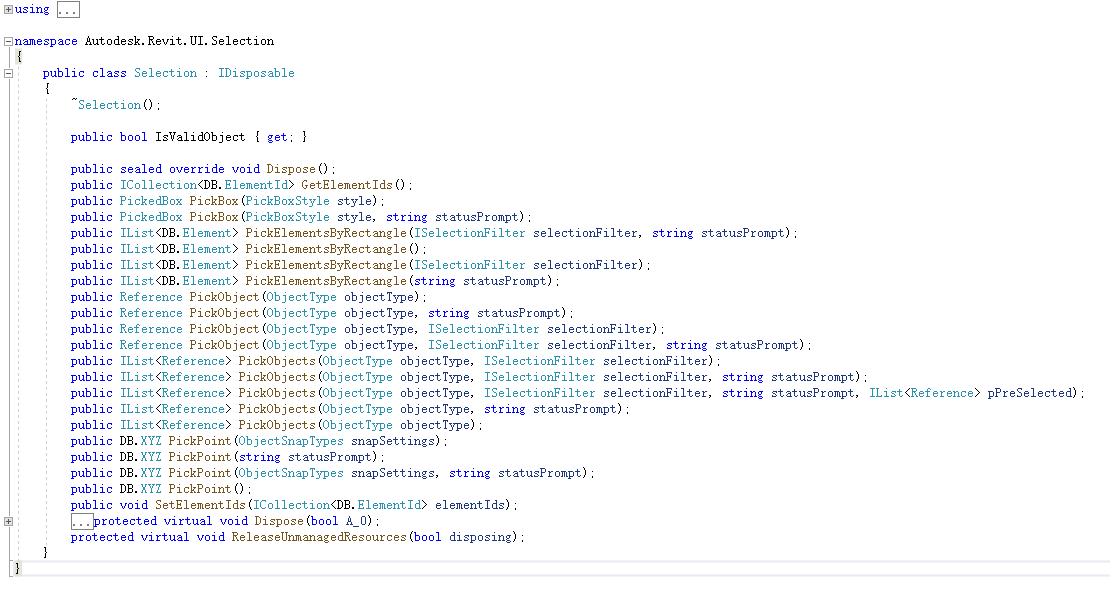Click 'Dispose' in the sealed override line
1110x590 pixels.
[x=291, y=169]
